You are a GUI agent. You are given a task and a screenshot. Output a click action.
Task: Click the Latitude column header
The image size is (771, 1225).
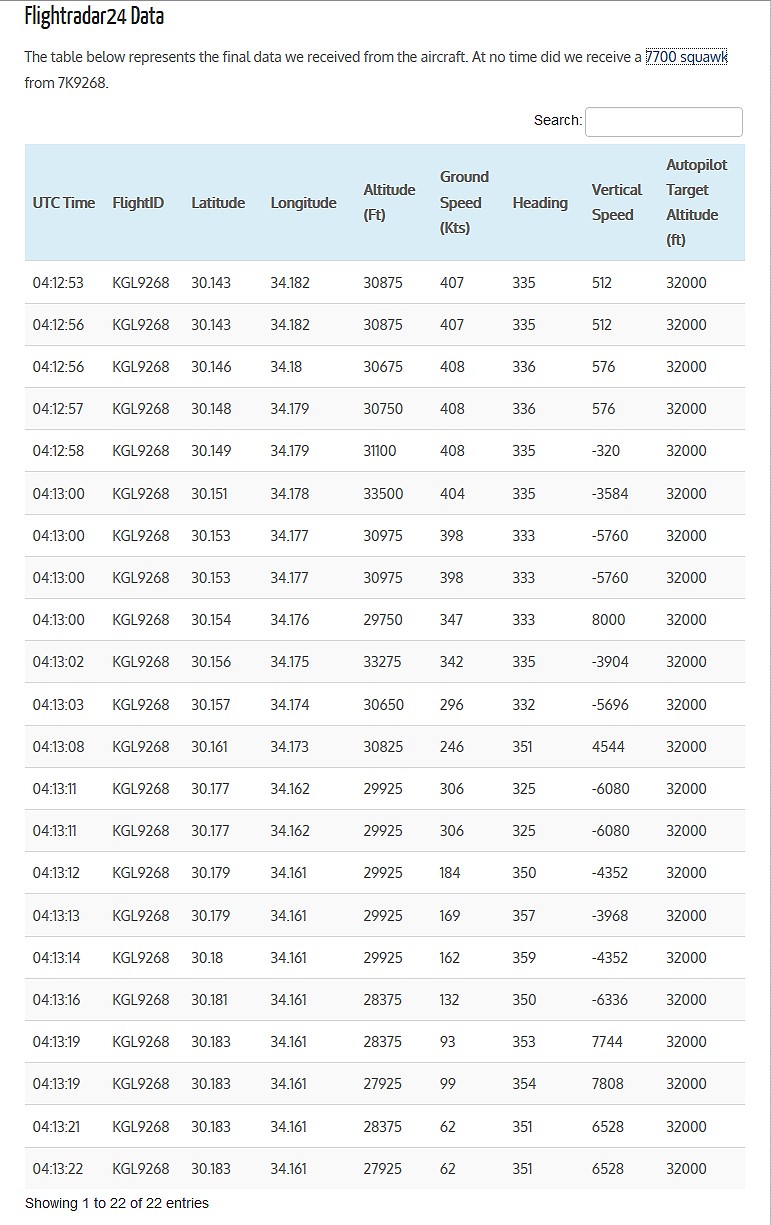(x=218, y=203)
